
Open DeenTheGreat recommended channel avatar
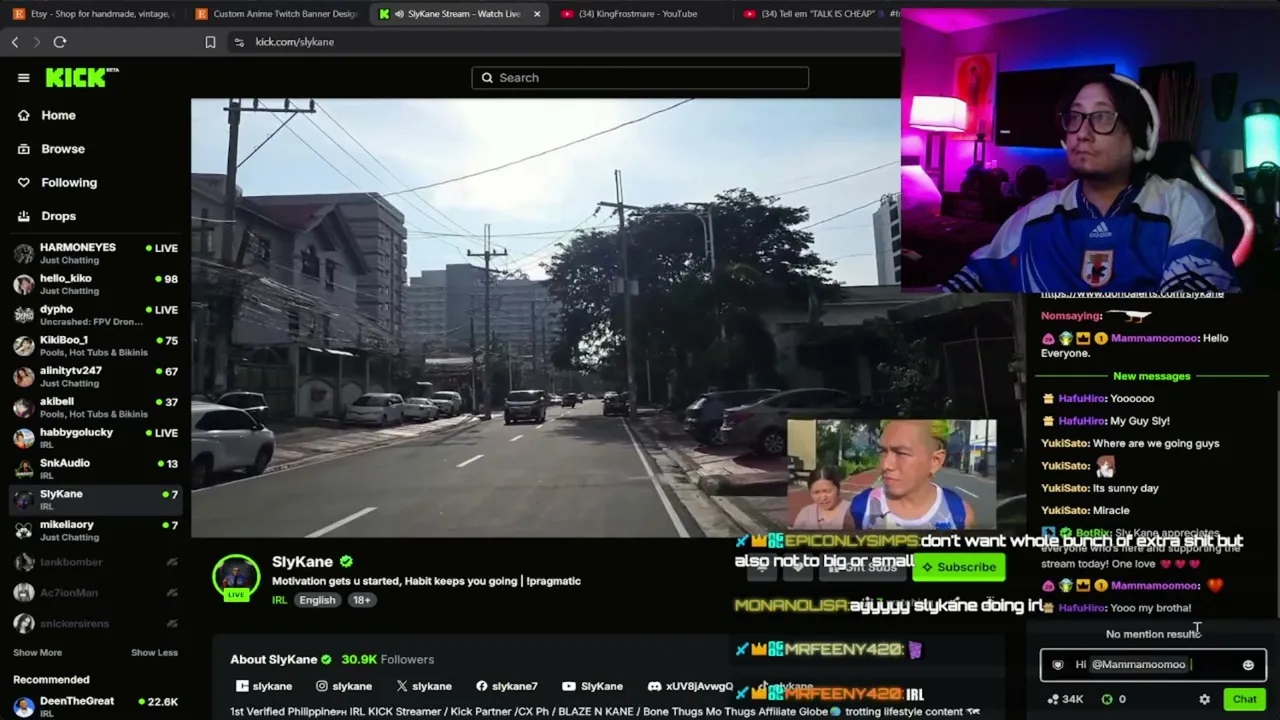tap(23, 707)
